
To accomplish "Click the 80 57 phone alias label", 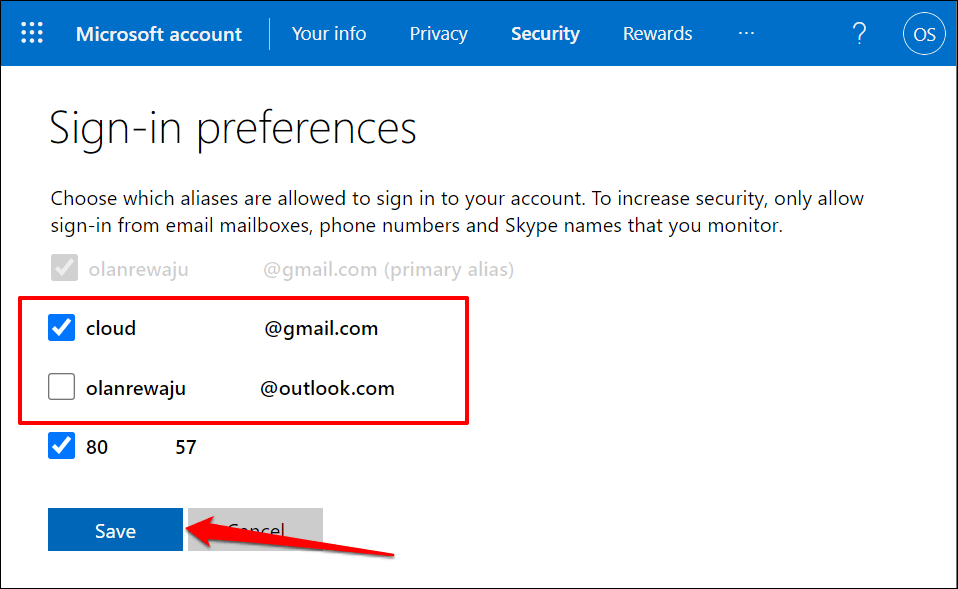I will pyautogui.click(x=141, y=447).
